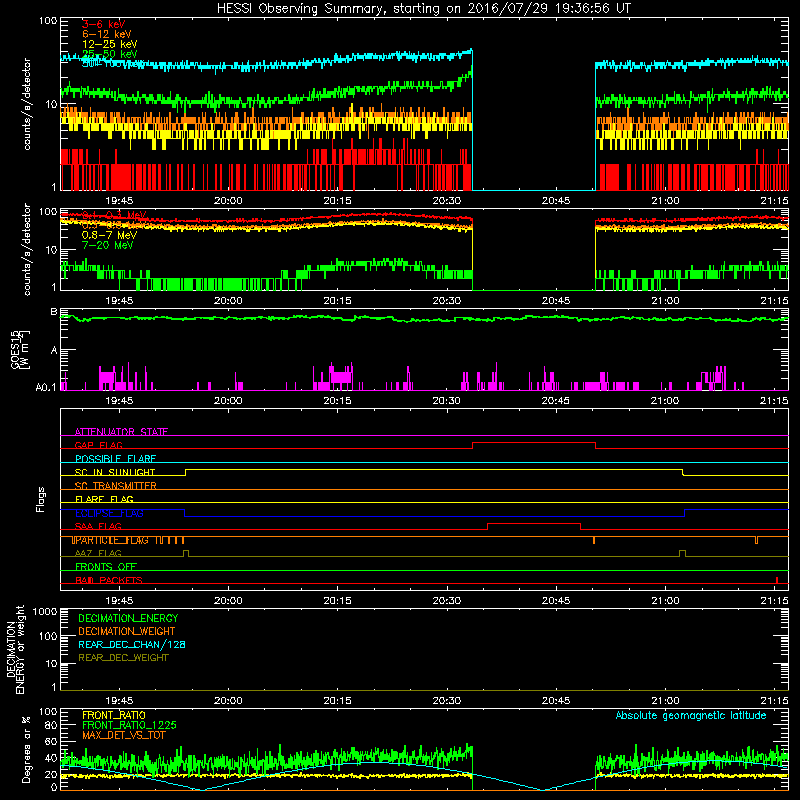Click the yellow 'FRONT_RATIO' legend label
This screenshot has height=800, width=800.
coord(114,715)
